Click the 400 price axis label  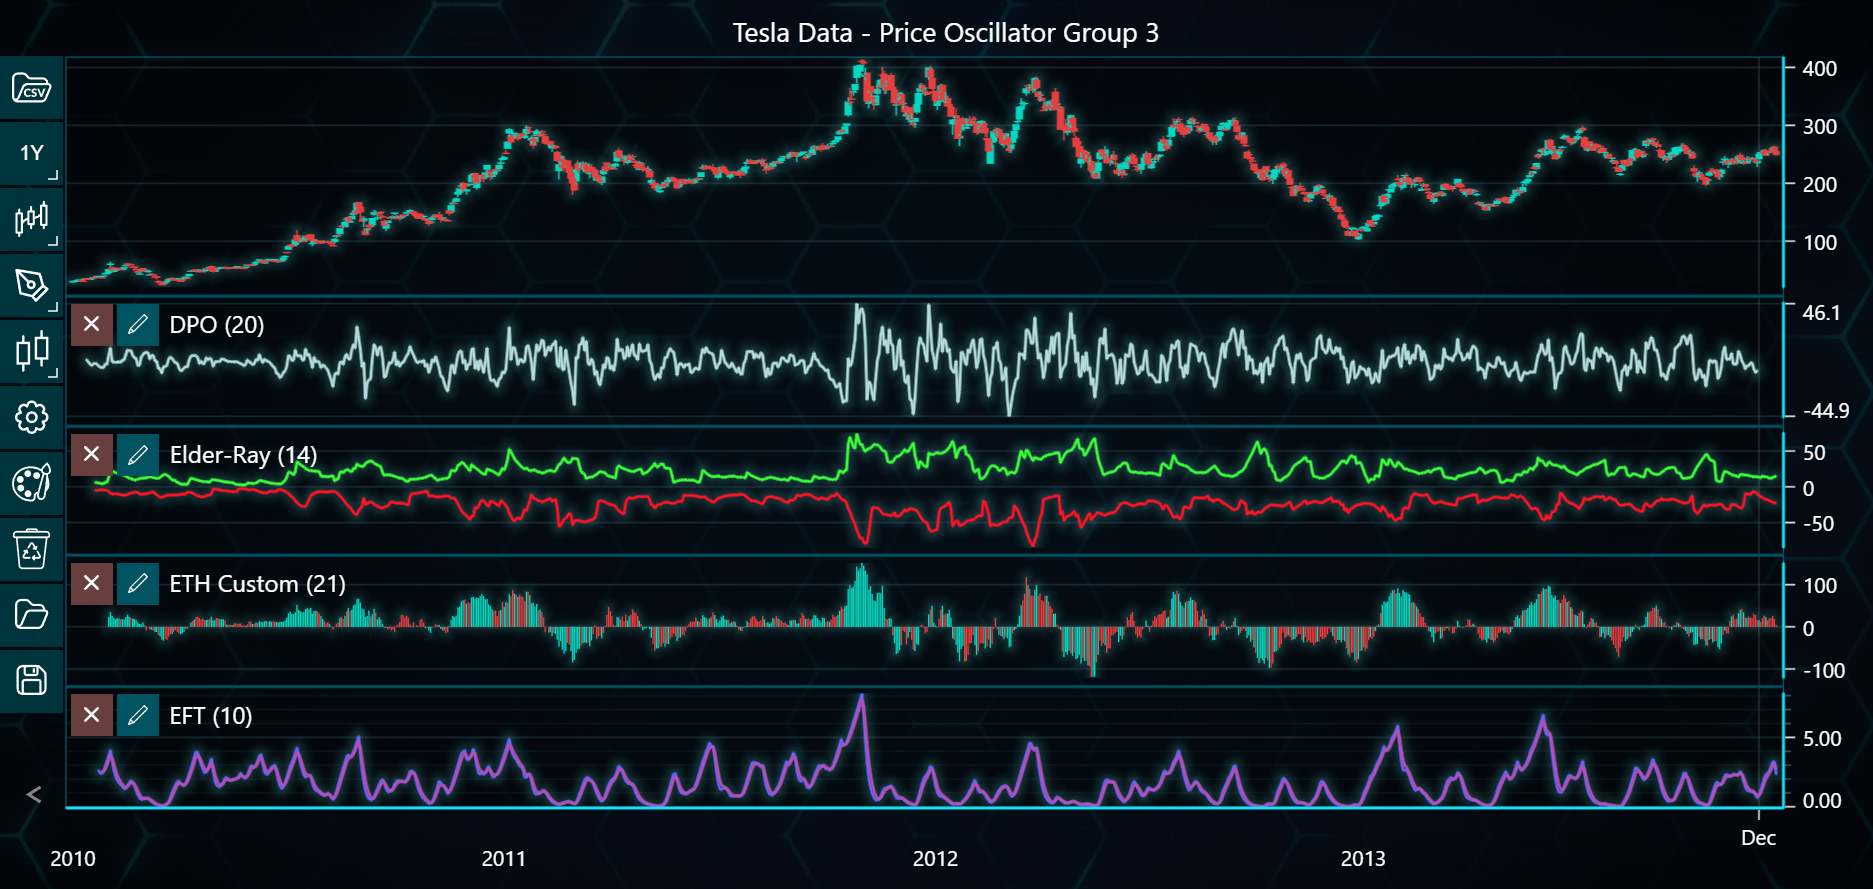coord(1819,69)
